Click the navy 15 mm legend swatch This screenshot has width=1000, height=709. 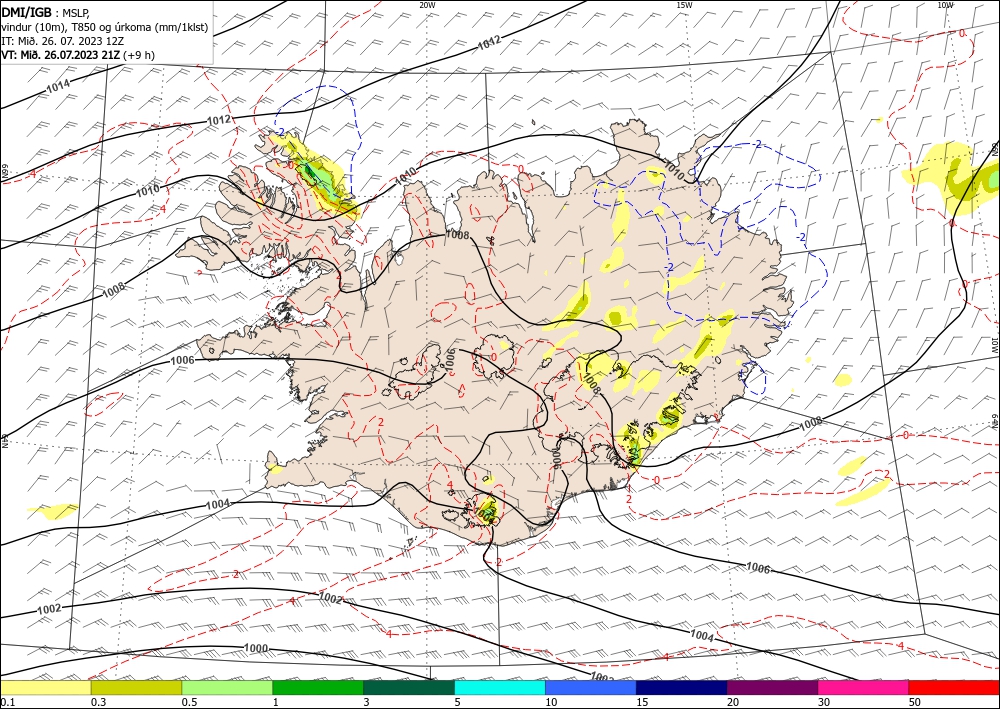tap(682, 687)
